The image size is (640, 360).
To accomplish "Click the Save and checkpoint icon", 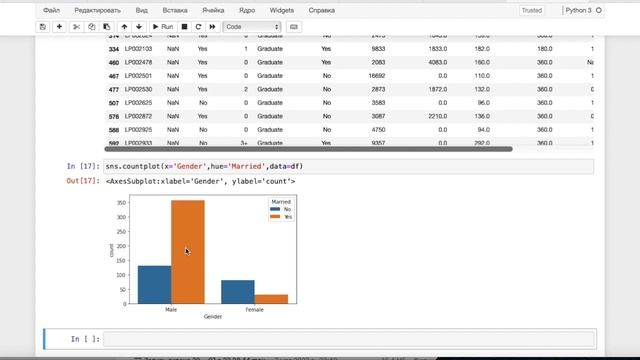I will (x=42, y=27).
